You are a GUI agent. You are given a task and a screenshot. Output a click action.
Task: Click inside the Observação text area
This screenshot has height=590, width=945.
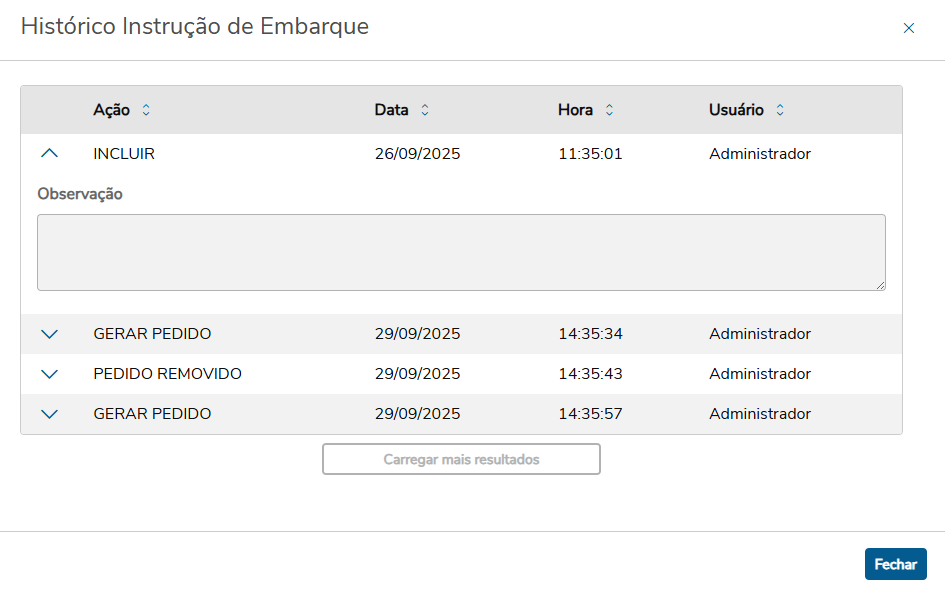pos(461,252)
